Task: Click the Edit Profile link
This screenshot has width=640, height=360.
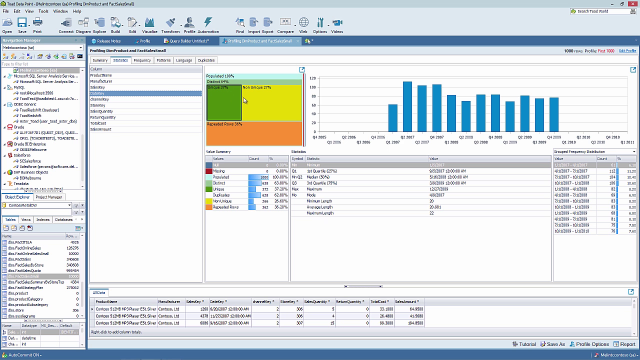Action: coord(627,51)
